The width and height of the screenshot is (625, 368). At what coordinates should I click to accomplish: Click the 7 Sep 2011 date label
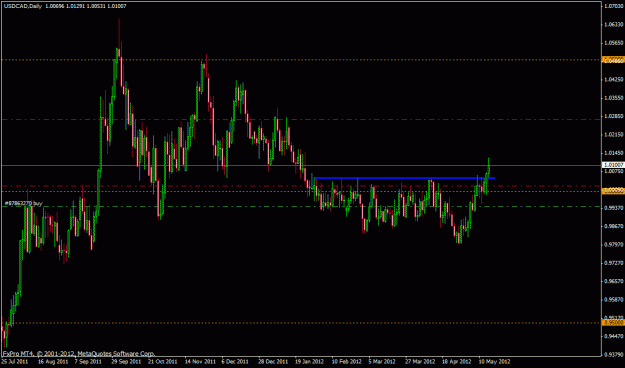point(88,362)
